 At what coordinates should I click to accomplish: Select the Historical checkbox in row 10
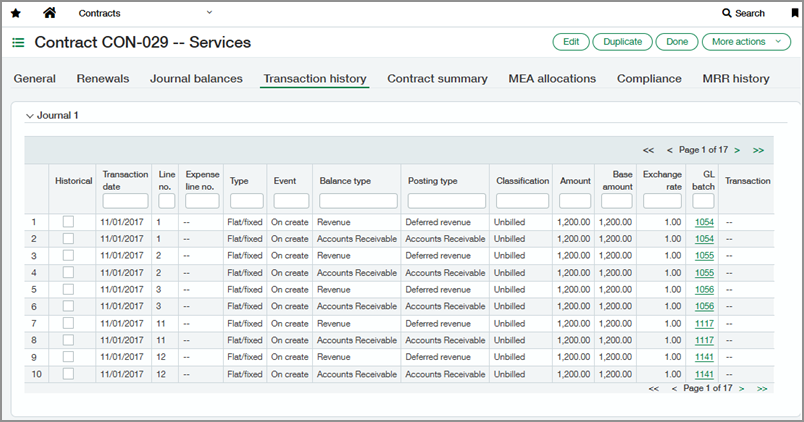click(68, 374)
